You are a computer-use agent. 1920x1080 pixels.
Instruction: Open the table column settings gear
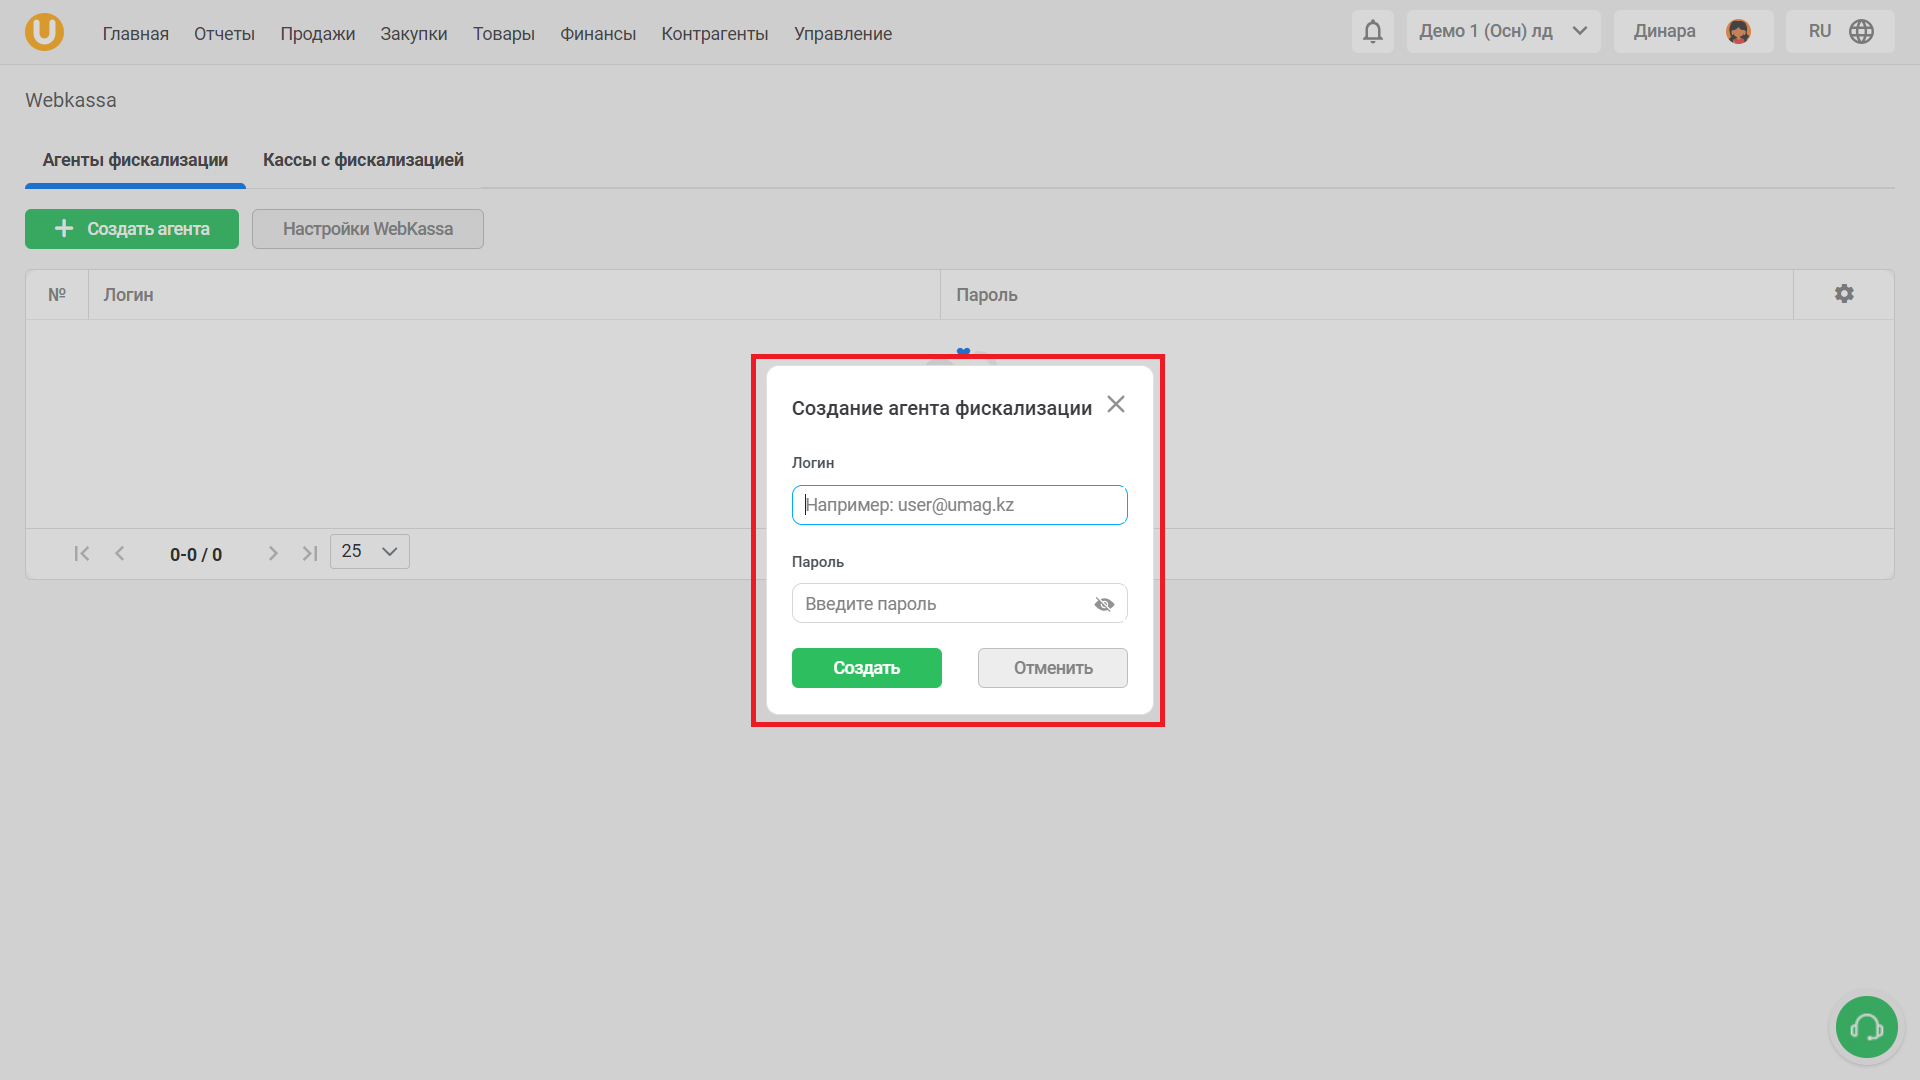tap(1843, 294)
